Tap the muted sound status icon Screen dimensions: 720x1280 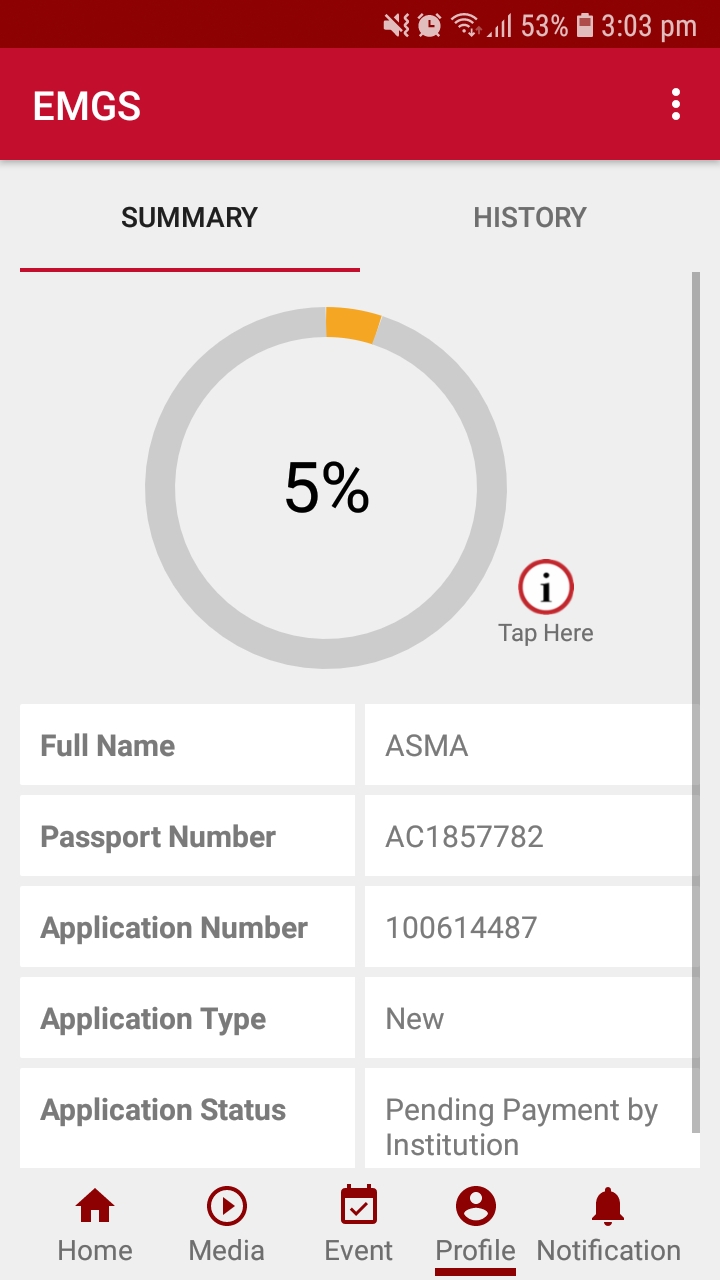click(x=397, y=25)
